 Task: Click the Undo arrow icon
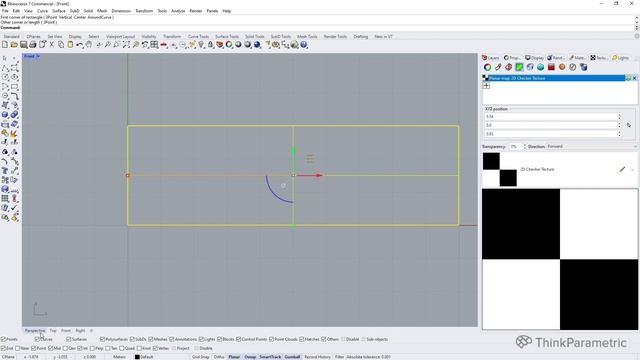click(80, 45)
